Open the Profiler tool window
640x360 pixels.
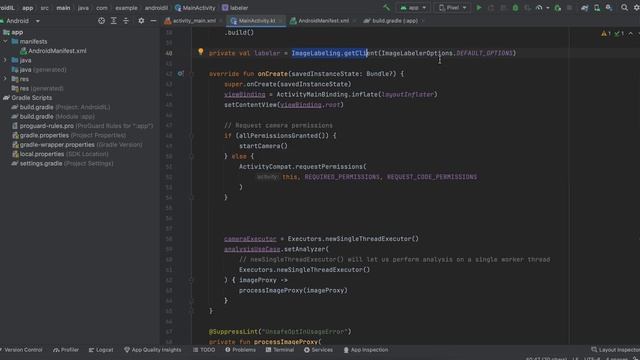click(x=66, y=350)
